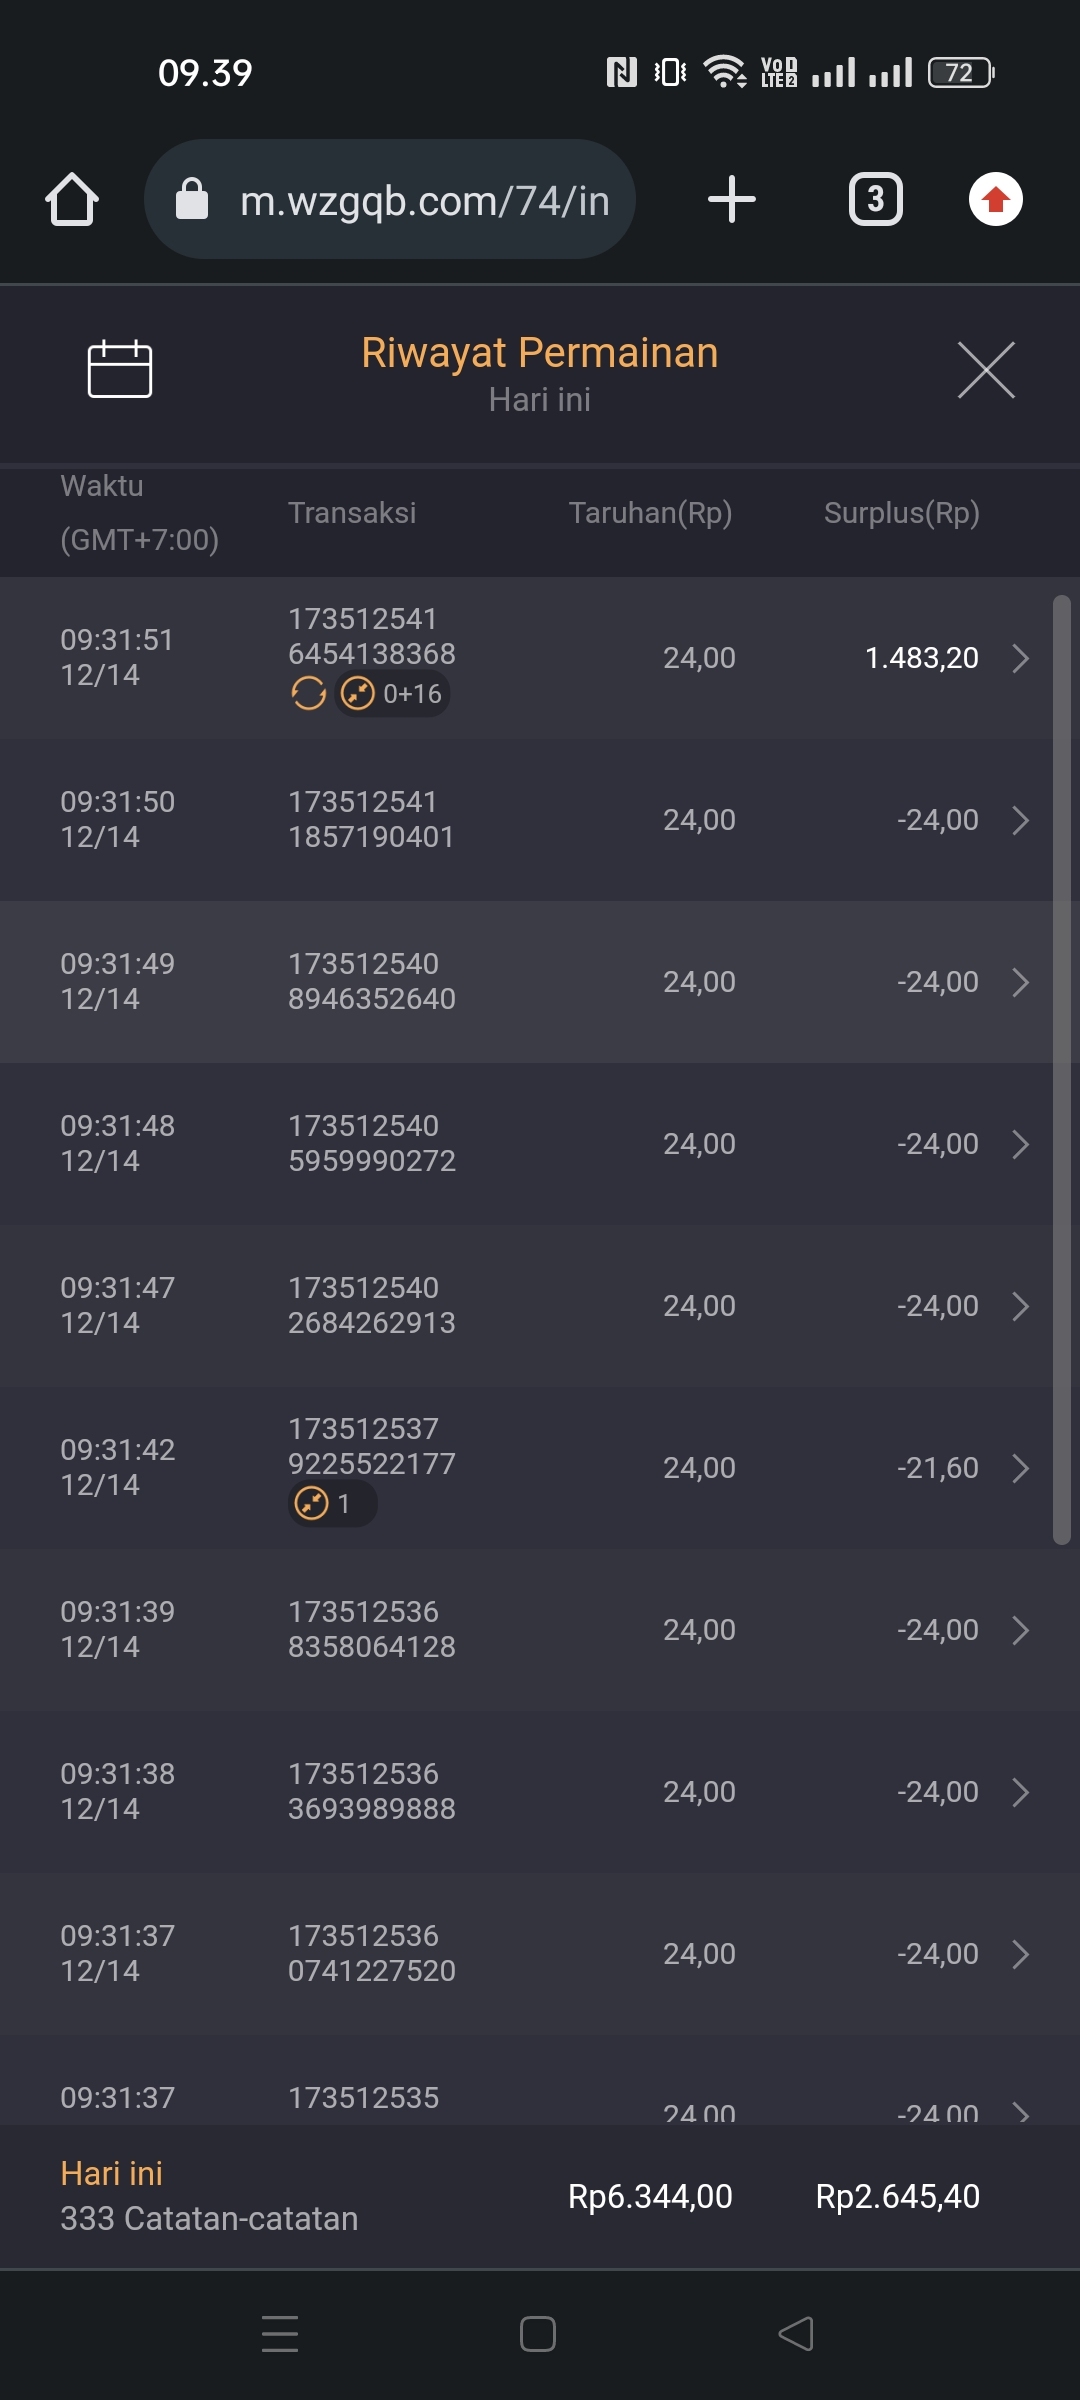
Task: Tap the free spin icon on 09:31:51 row
Action: click(308, 693)
